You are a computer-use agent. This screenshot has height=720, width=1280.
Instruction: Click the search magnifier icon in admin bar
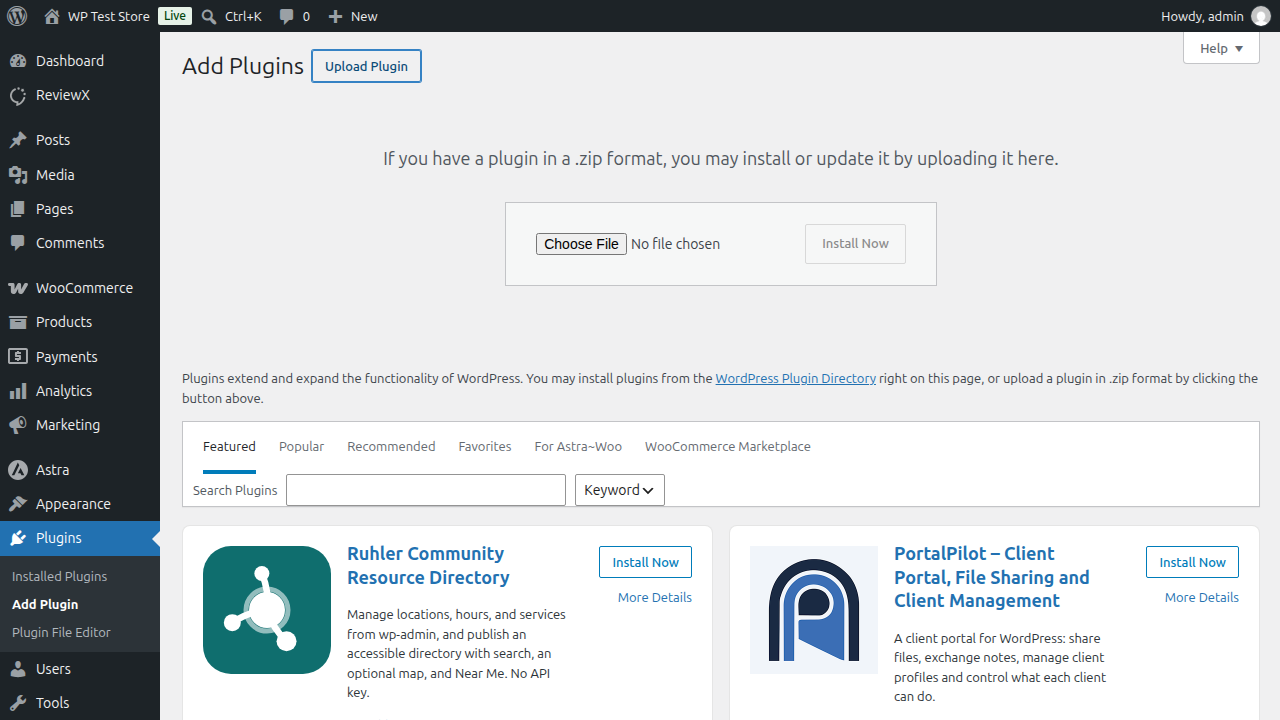click(x=208, y=16)
